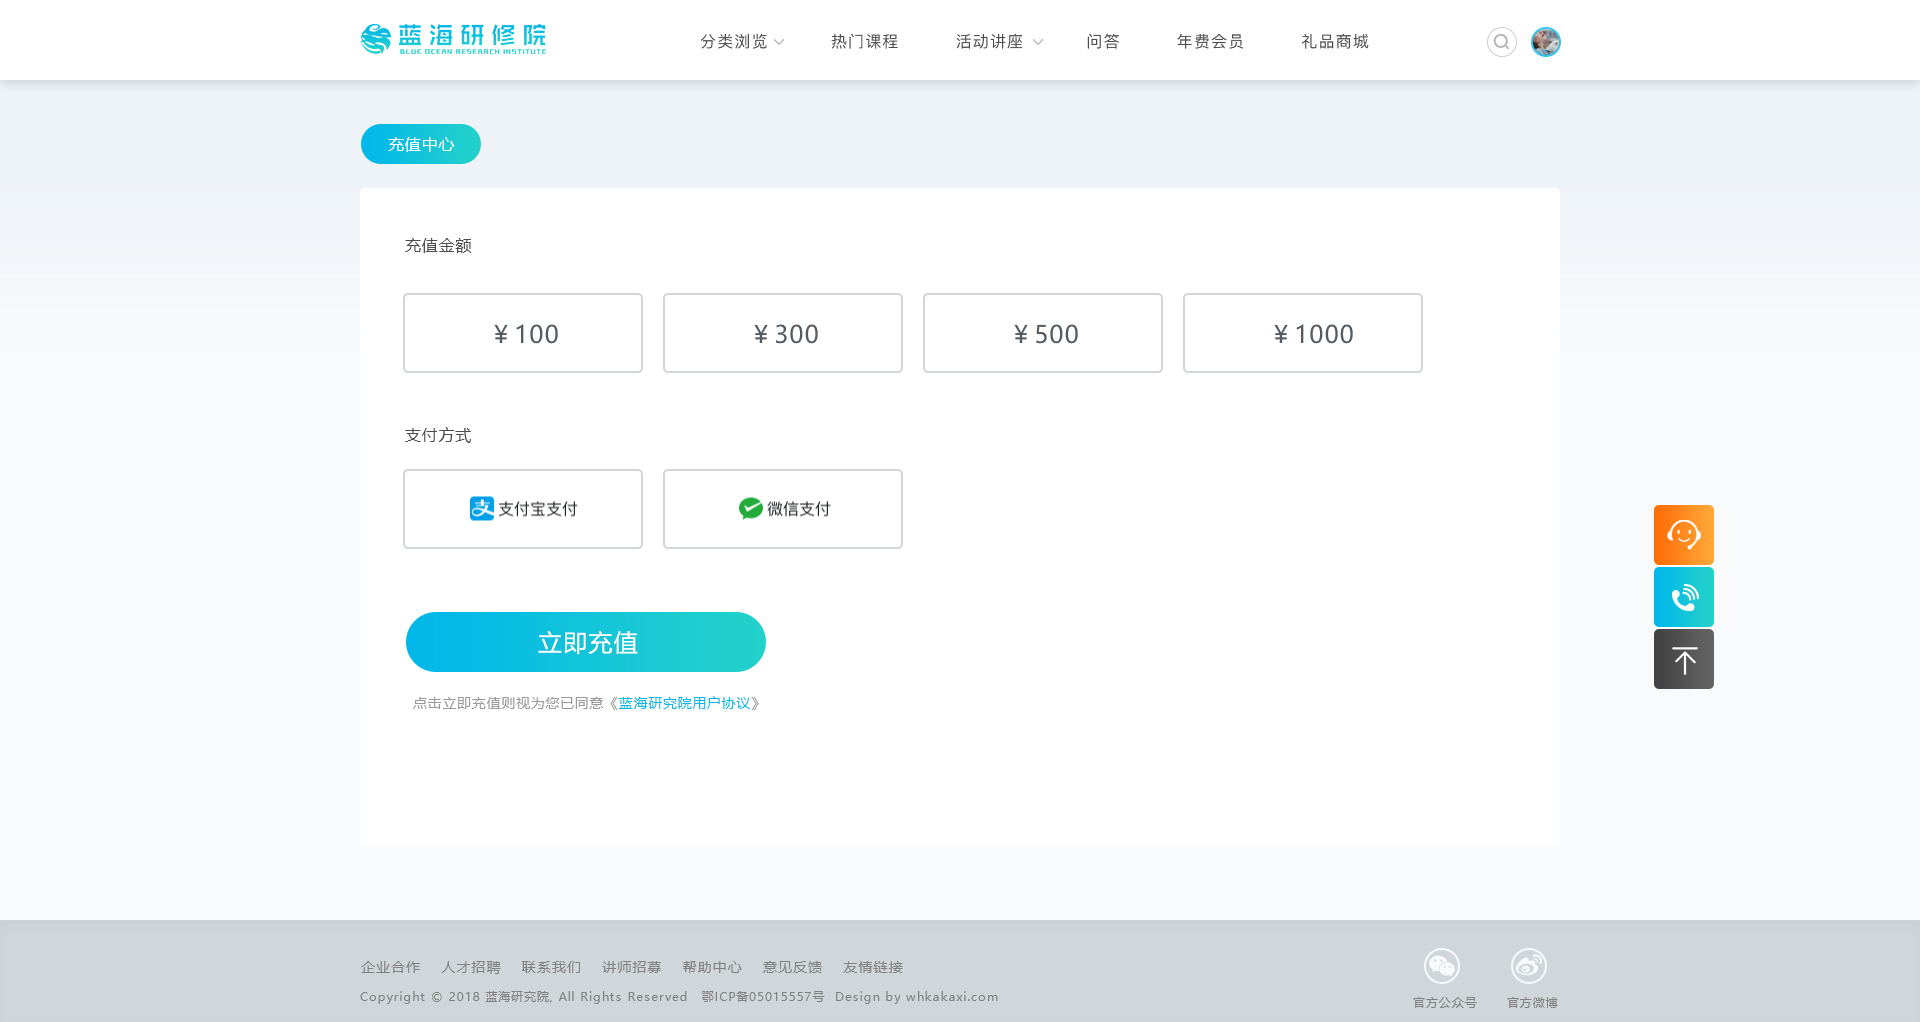This screenshot has height=1022, width=1920.
Task: Choose 微信支付 payment method
Action: tap(783, 509)
